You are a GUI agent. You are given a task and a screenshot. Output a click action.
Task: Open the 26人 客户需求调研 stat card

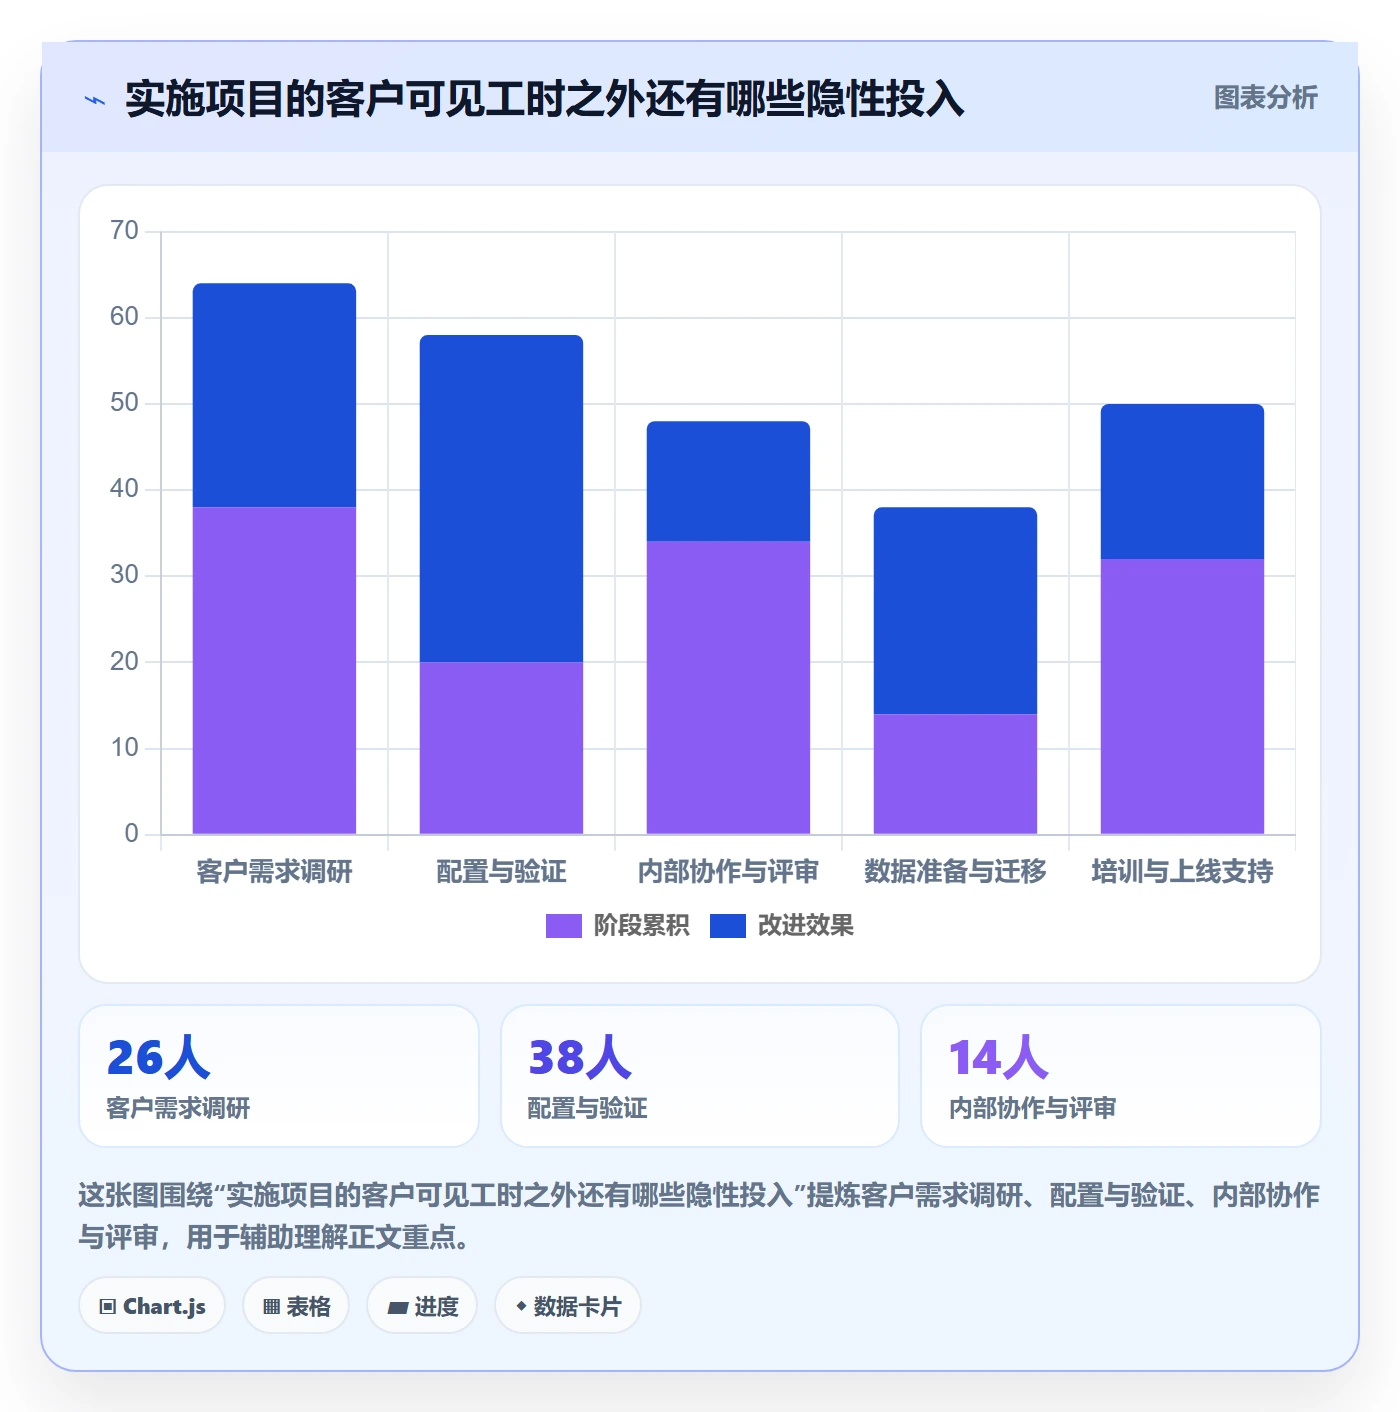pos(279,1076)
